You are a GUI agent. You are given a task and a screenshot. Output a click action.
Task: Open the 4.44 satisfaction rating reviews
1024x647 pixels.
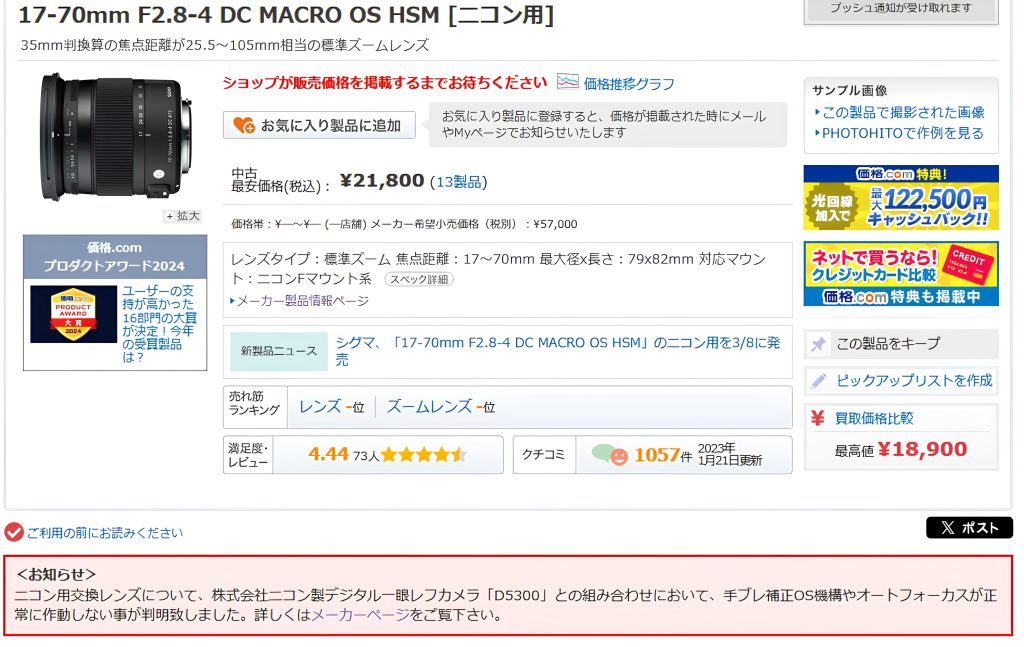pyautogui.click(x=328, y=454)
